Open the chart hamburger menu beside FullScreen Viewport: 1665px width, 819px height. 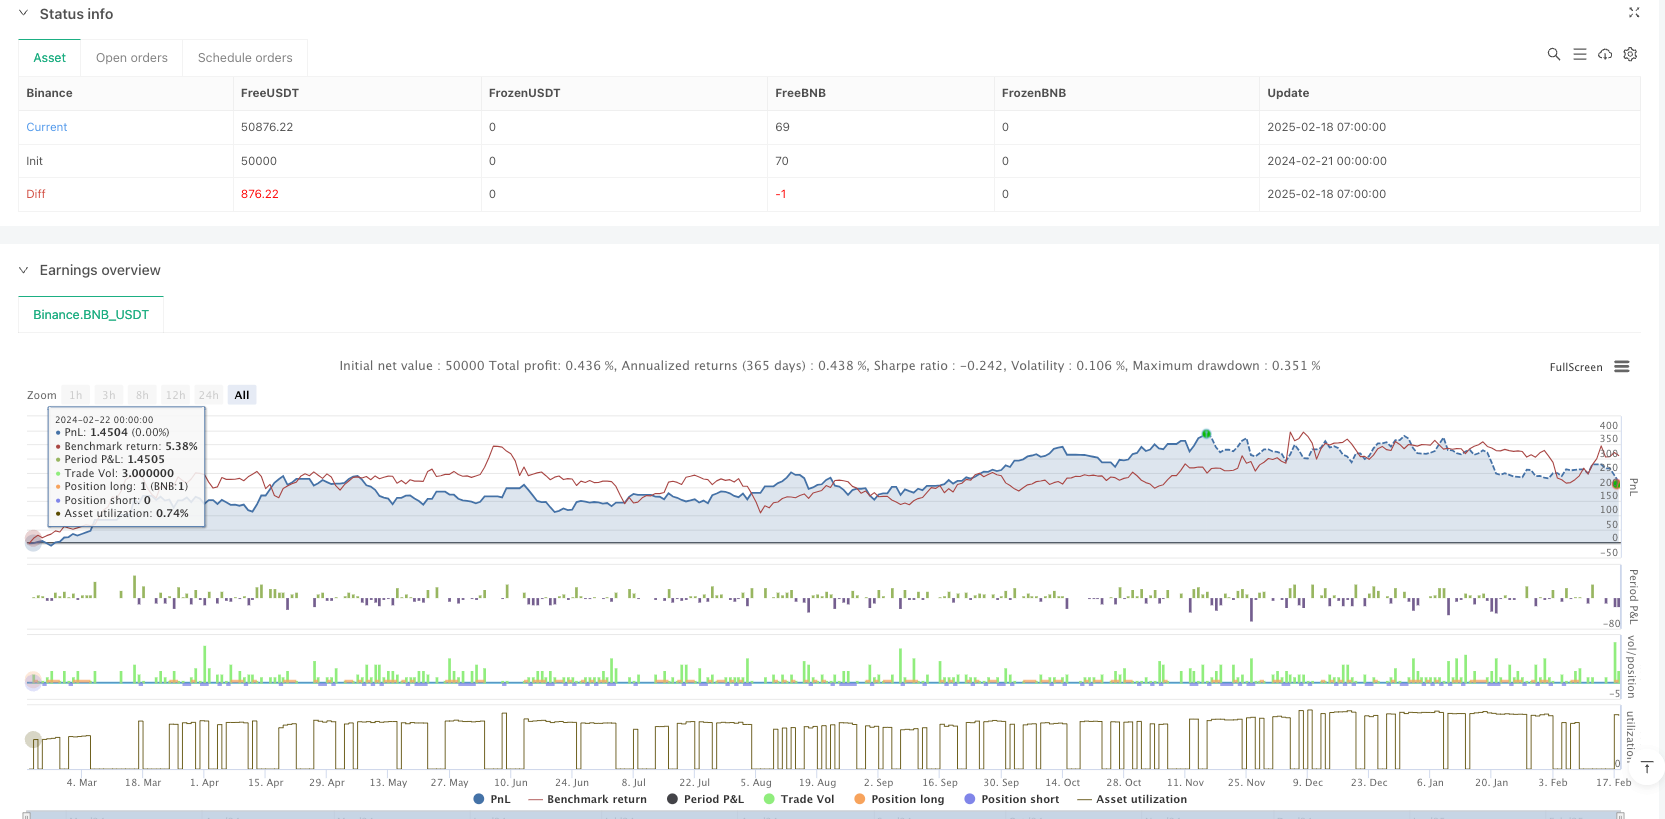click(x=1622, y=367)
